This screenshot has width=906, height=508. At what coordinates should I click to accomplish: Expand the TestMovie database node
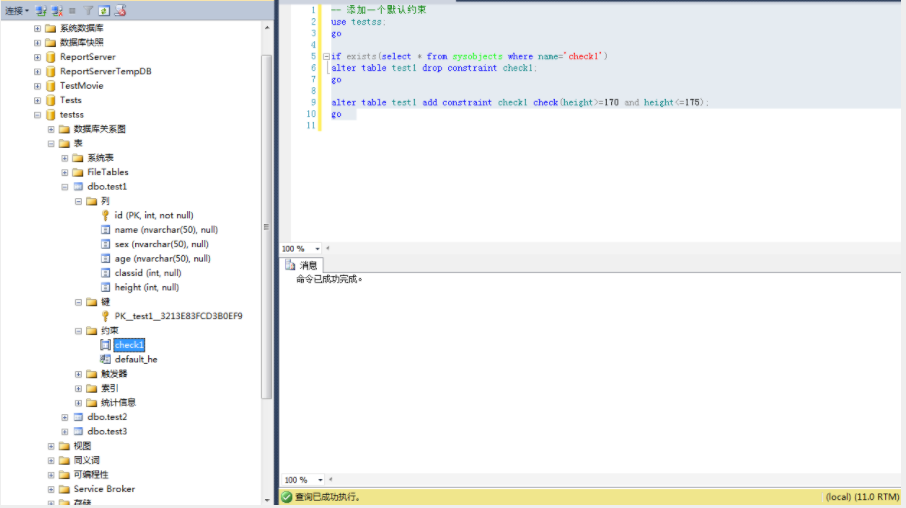pos(37,86)
